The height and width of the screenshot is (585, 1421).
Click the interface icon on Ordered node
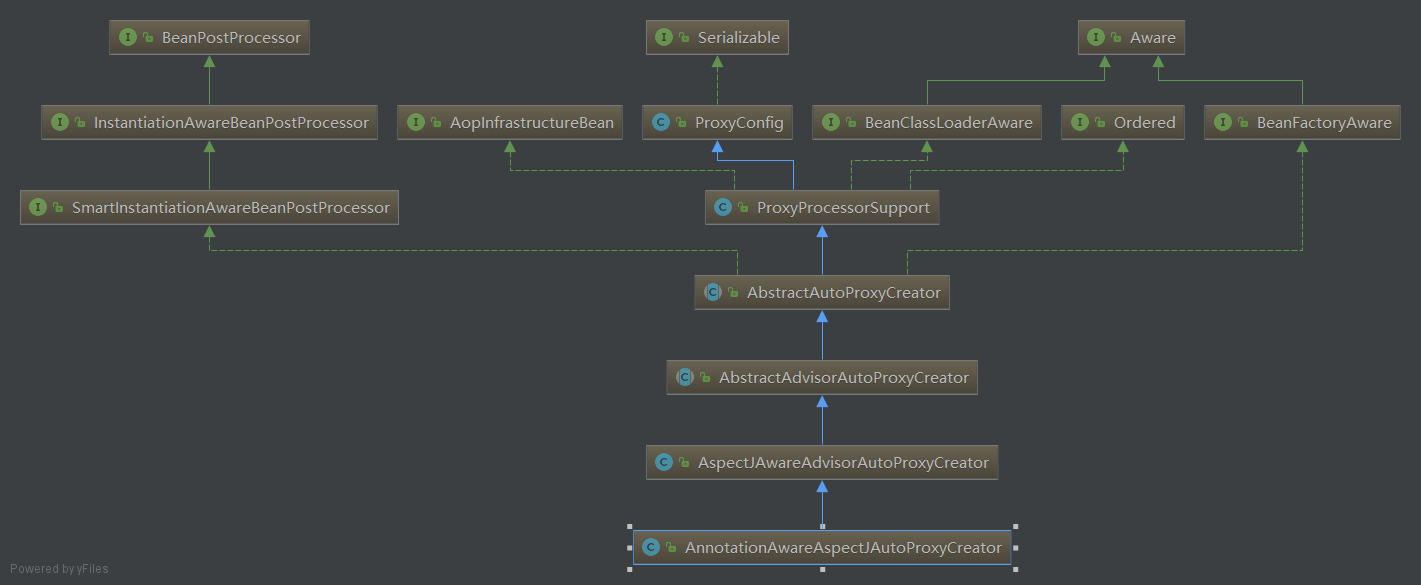click(x=1079, y=122)
